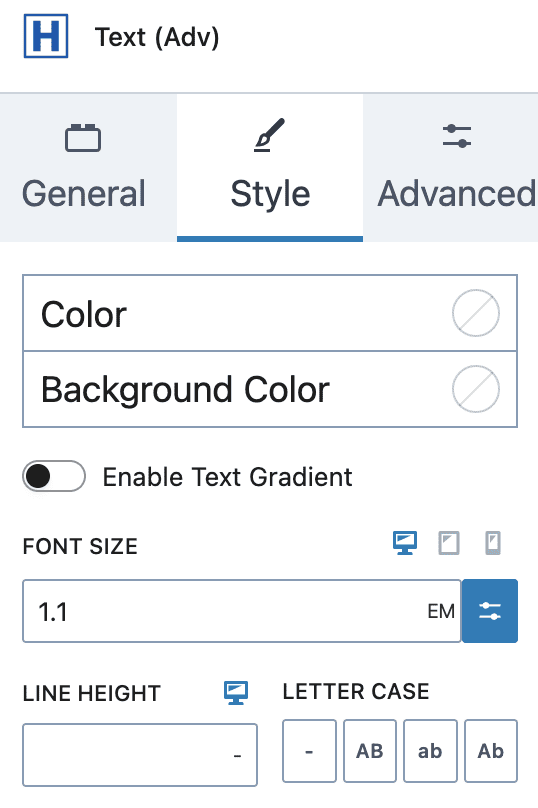Click the Advanced tab sliders icon

point(457,136)
